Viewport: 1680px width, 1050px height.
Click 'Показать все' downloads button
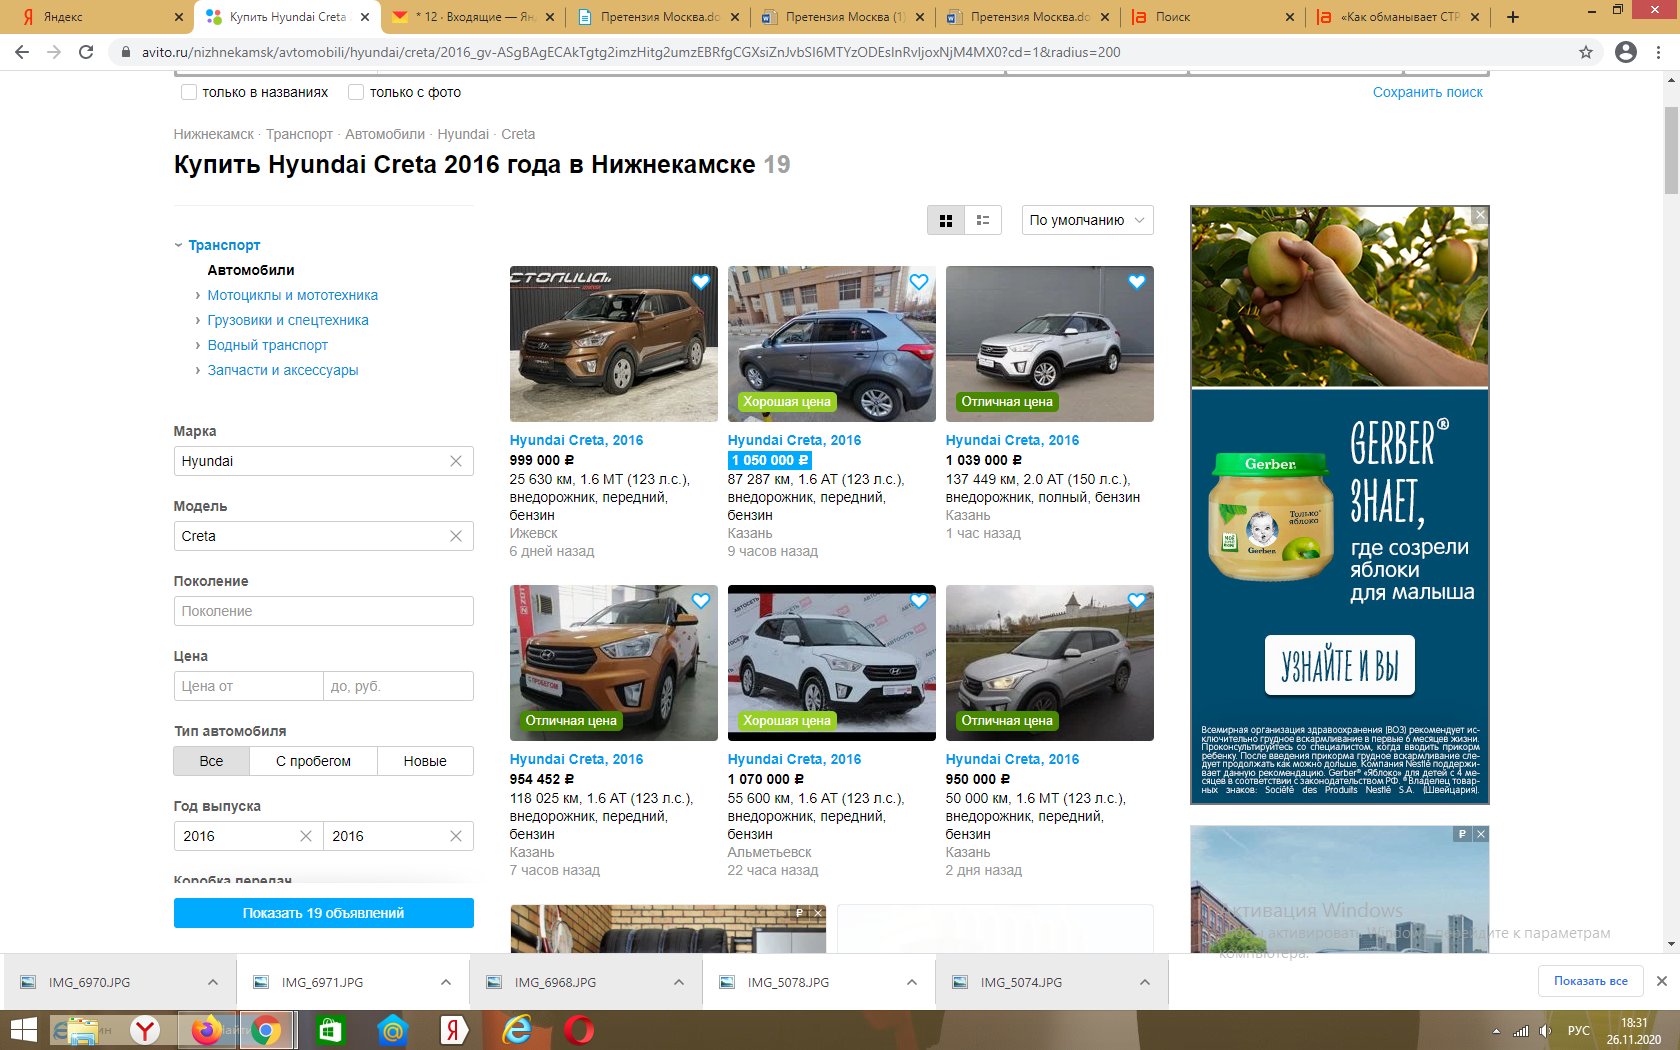[1590, 981]
